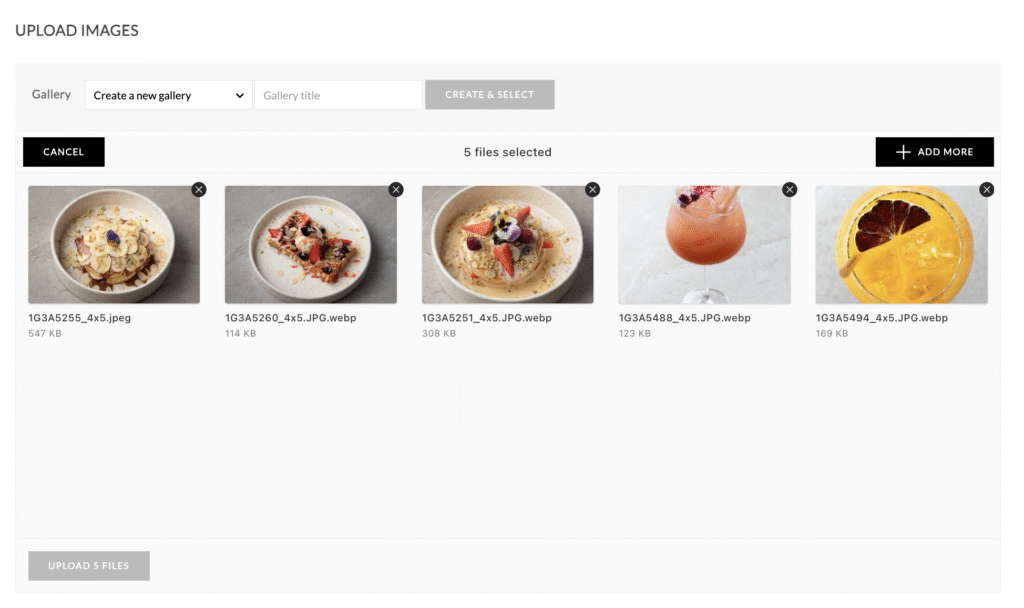Image resolution: width=1024 pixels, height=608 pixels.
Task: Click the 5 files selected label
Action: pyautogui.click(x=508, y=152)
